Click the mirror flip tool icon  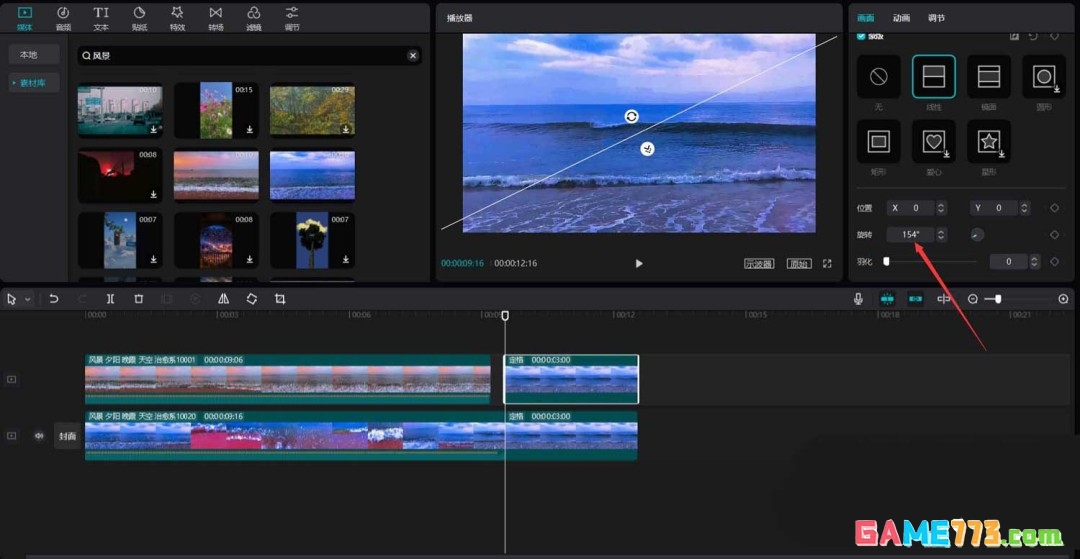click(223, 299)
